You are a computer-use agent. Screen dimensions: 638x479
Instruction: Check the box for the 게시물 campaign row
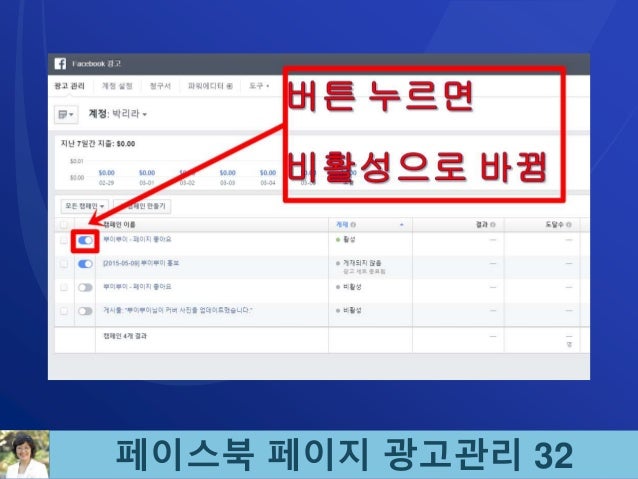[x=64, y=311]
